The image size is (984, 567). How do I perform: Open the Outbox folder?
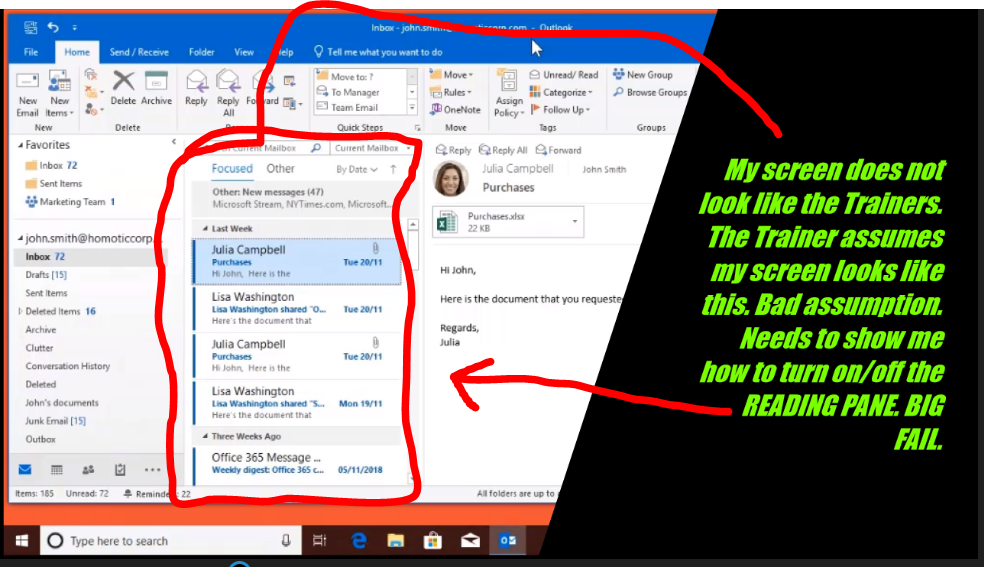[x=41, y=439]
